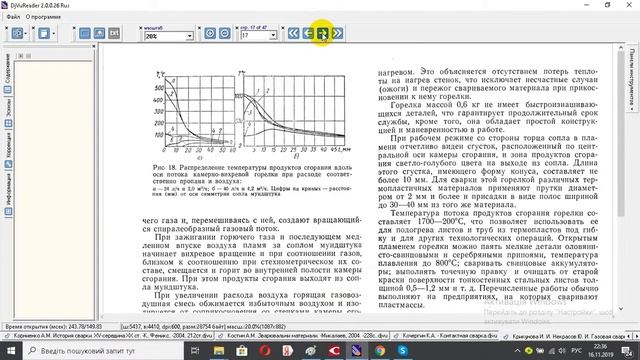
Task: Jump to first page with double-left arrow
Action: click(293, 33)
